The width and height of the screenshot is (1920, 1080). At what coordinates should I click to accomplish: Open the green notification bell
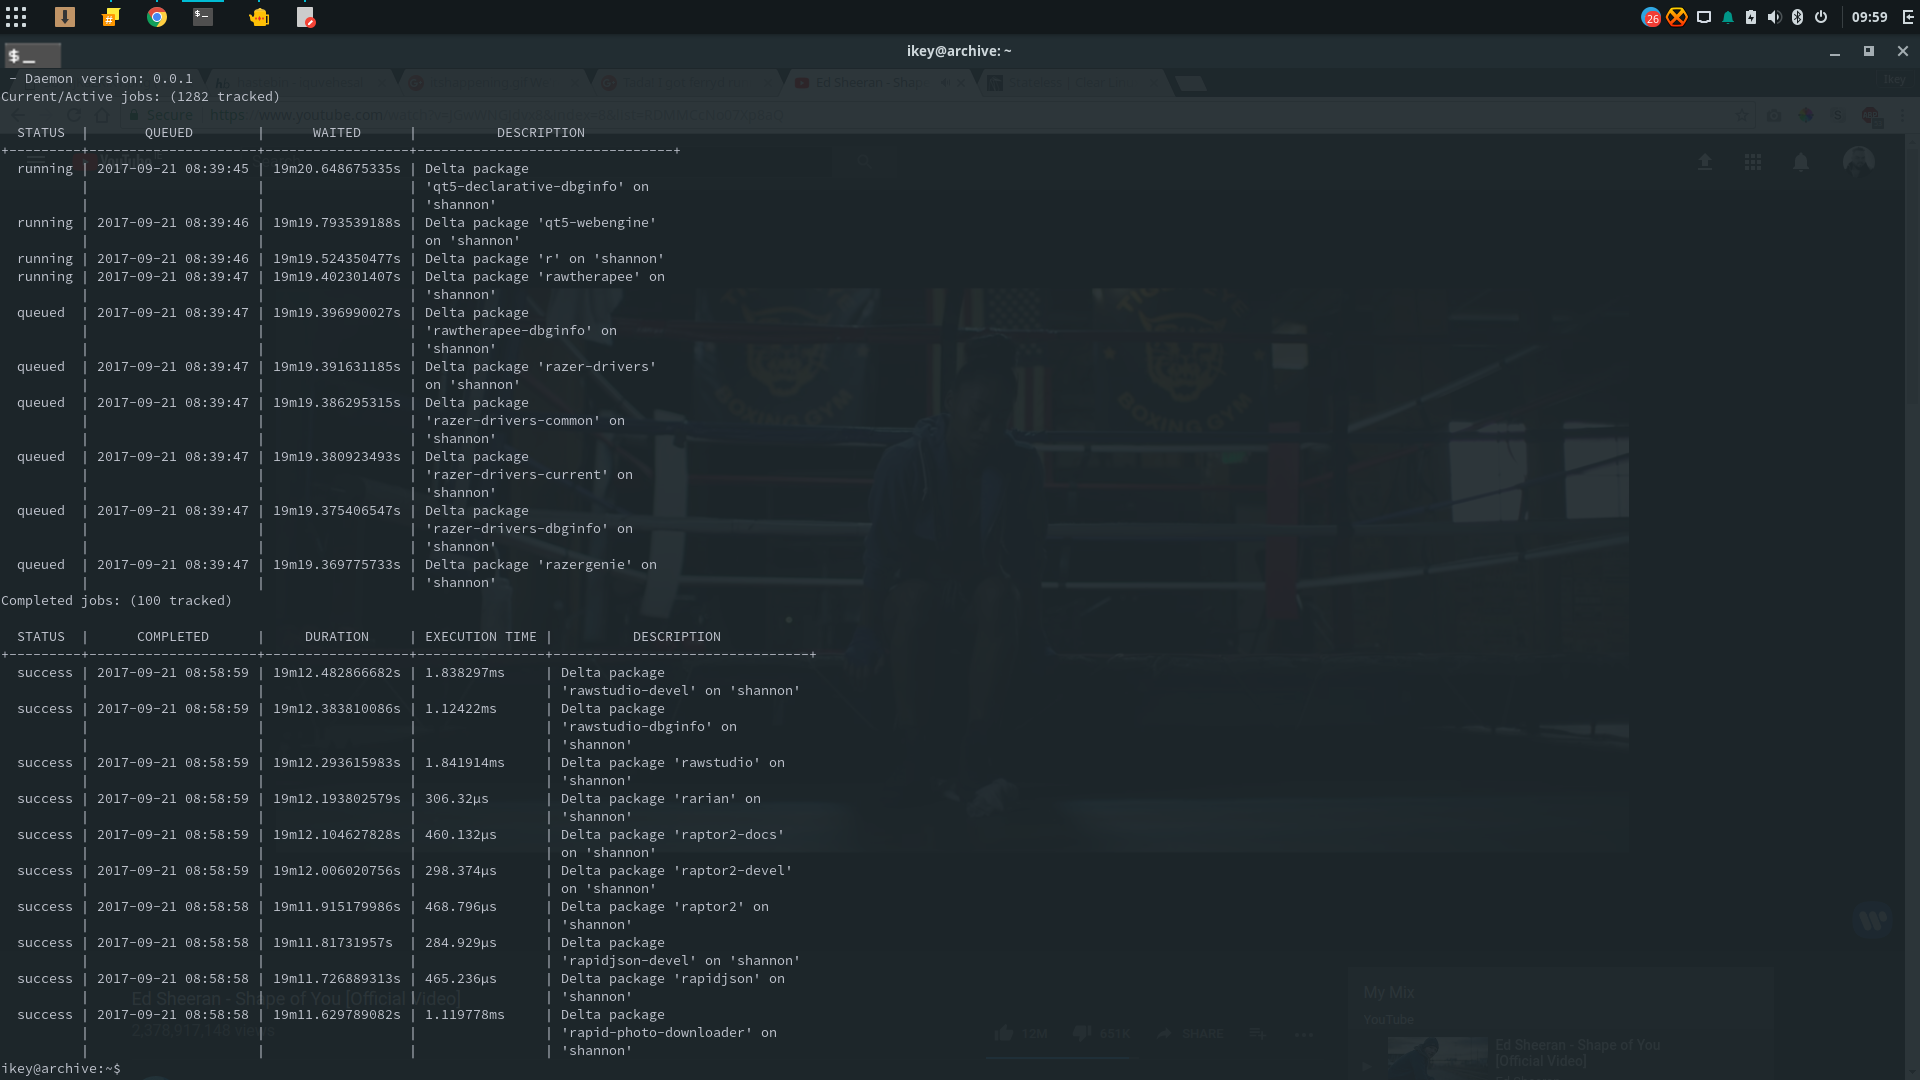(x=1727, y=17)
